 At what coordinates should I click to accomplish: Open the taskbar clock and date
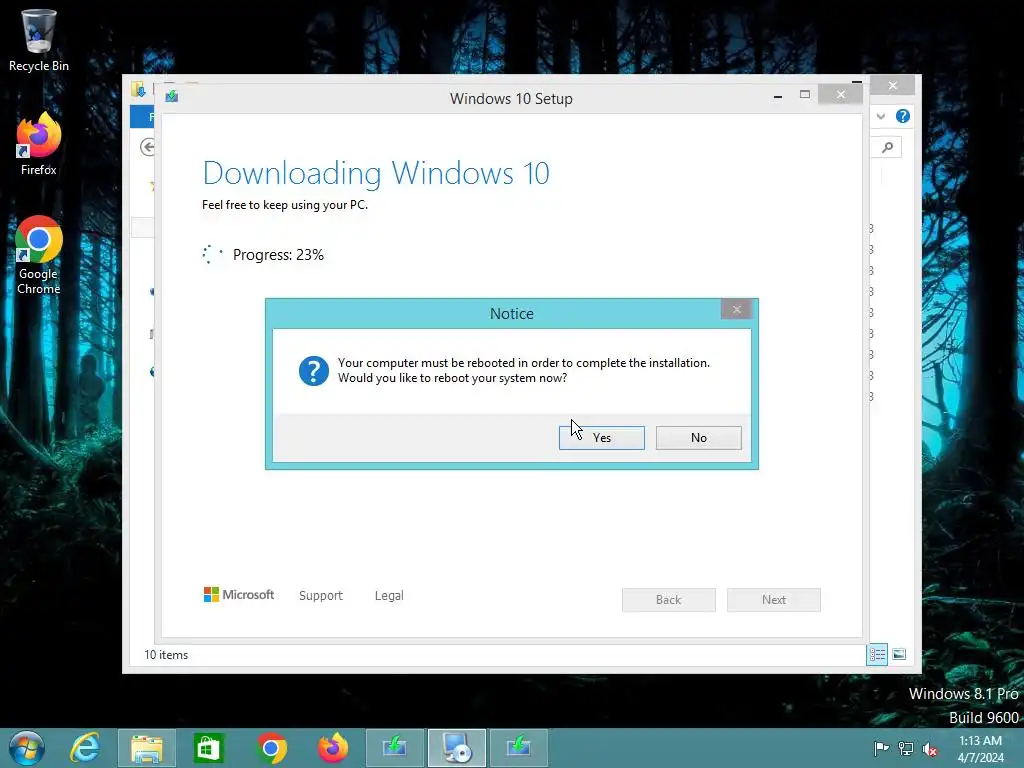(980, 749)
